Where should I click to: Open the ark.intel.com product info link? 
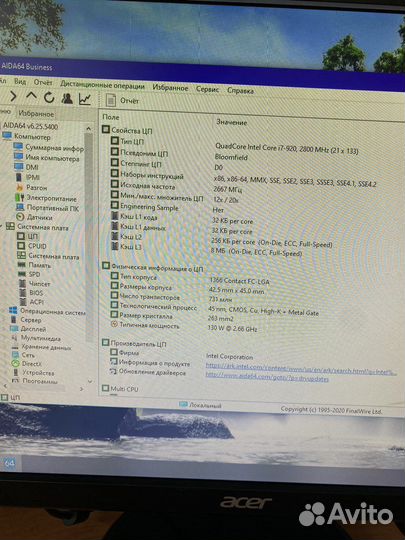301,369
